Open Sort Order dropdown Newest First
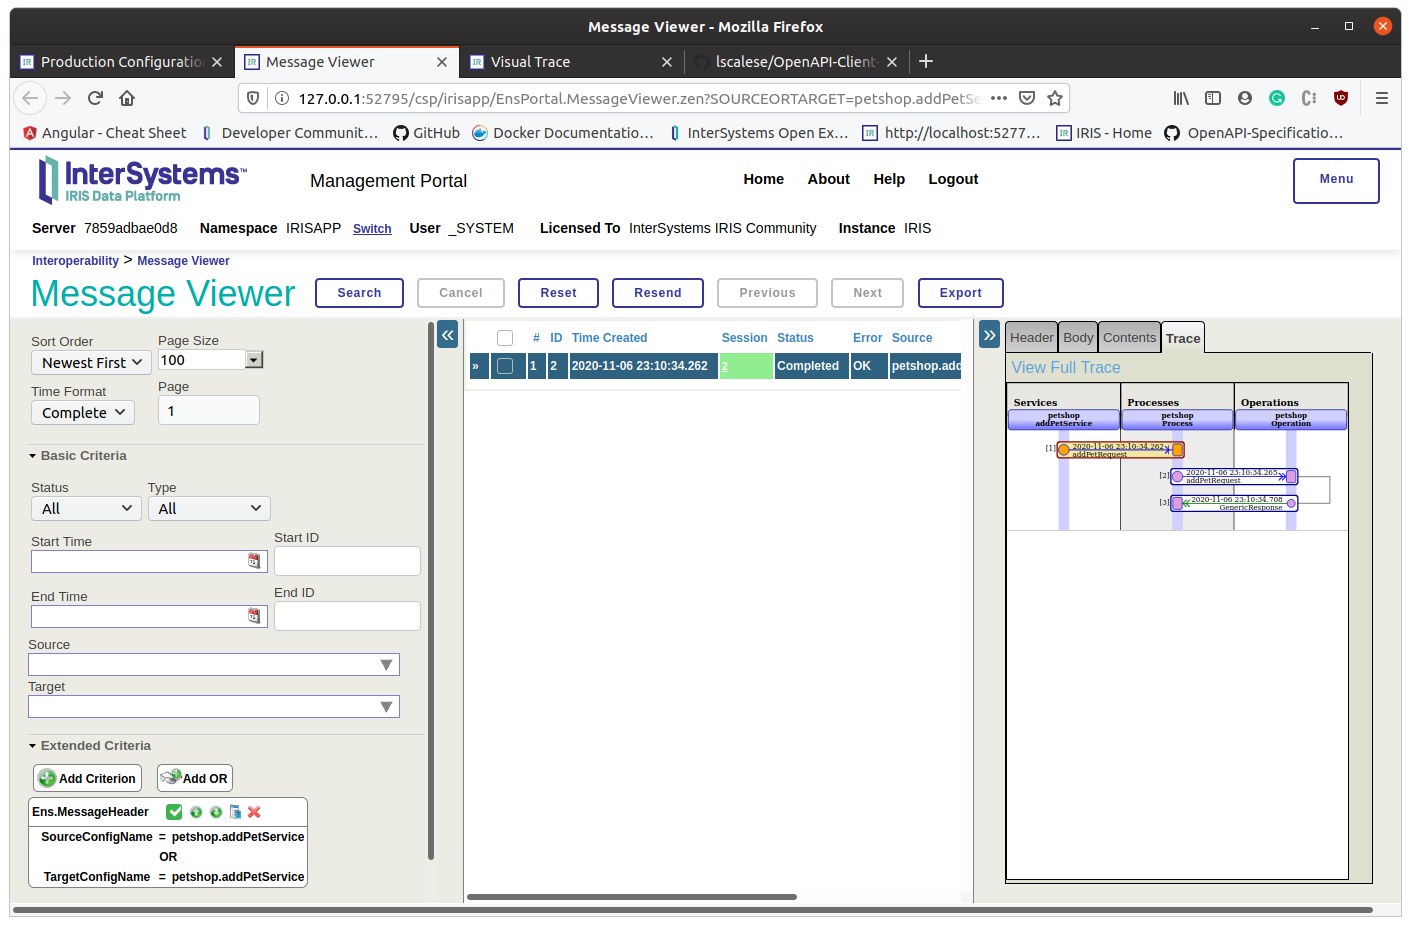1411x926 pixels. coord(91,362)
